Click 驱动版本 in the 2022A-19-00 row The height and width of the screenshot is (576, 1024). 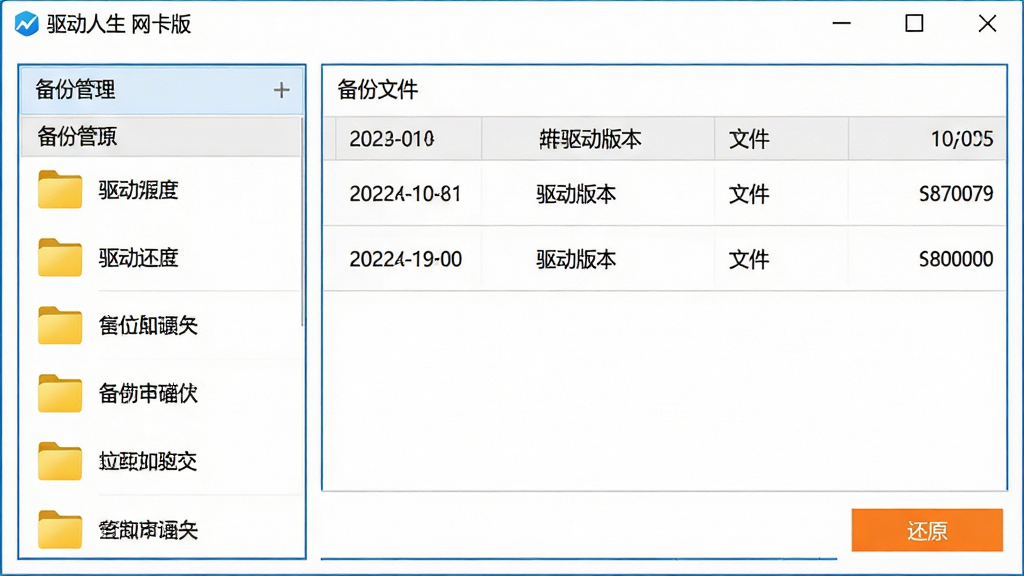point(576,259)
